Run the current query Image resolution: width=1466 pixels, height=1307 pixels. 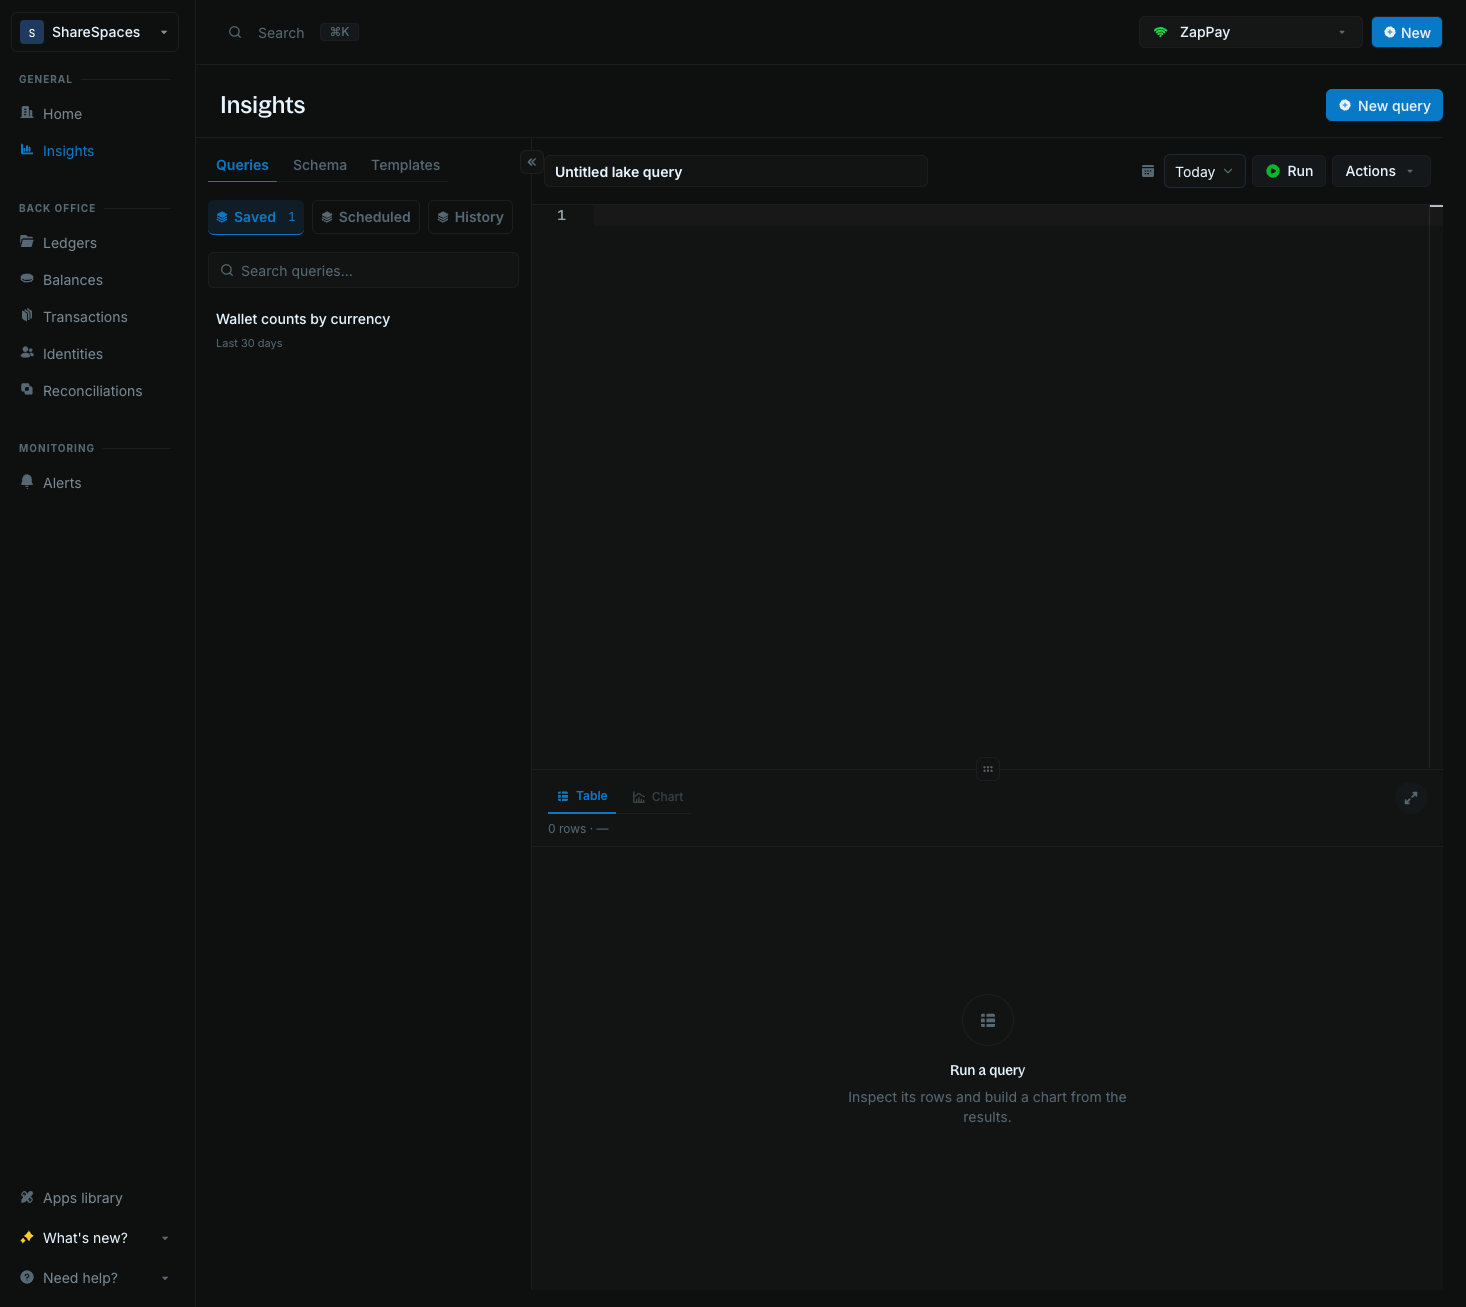pos(1289,171)
